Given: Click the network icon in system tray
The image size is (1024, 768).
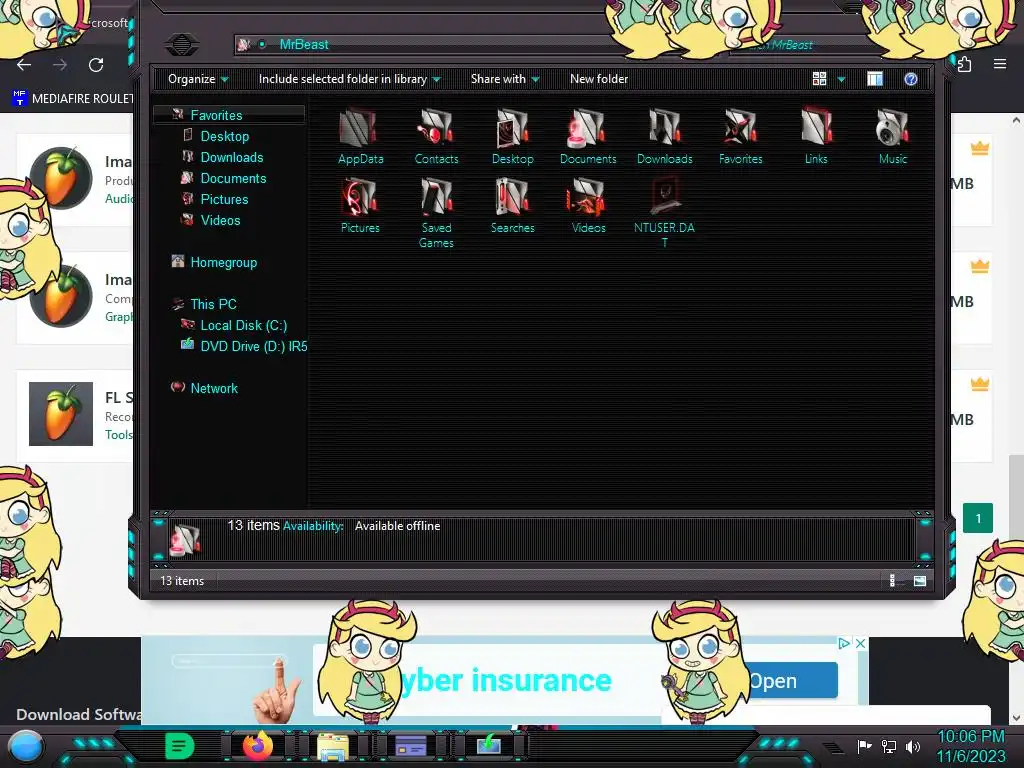Looking at the screenshot, I should (x=889, y=746).
